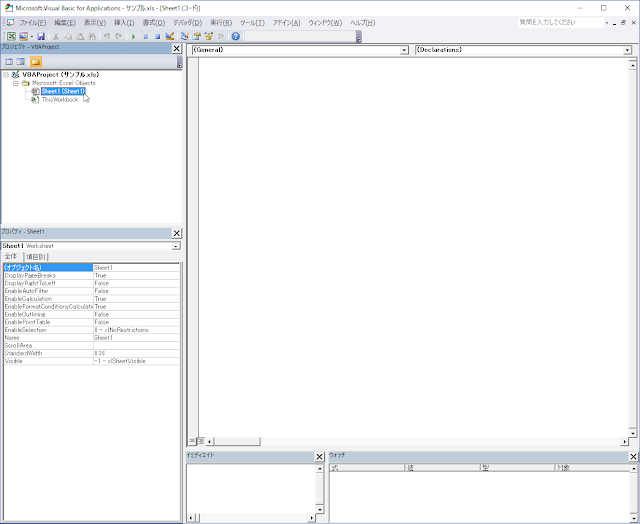Toggle Design Mode icon

(170, 36)
